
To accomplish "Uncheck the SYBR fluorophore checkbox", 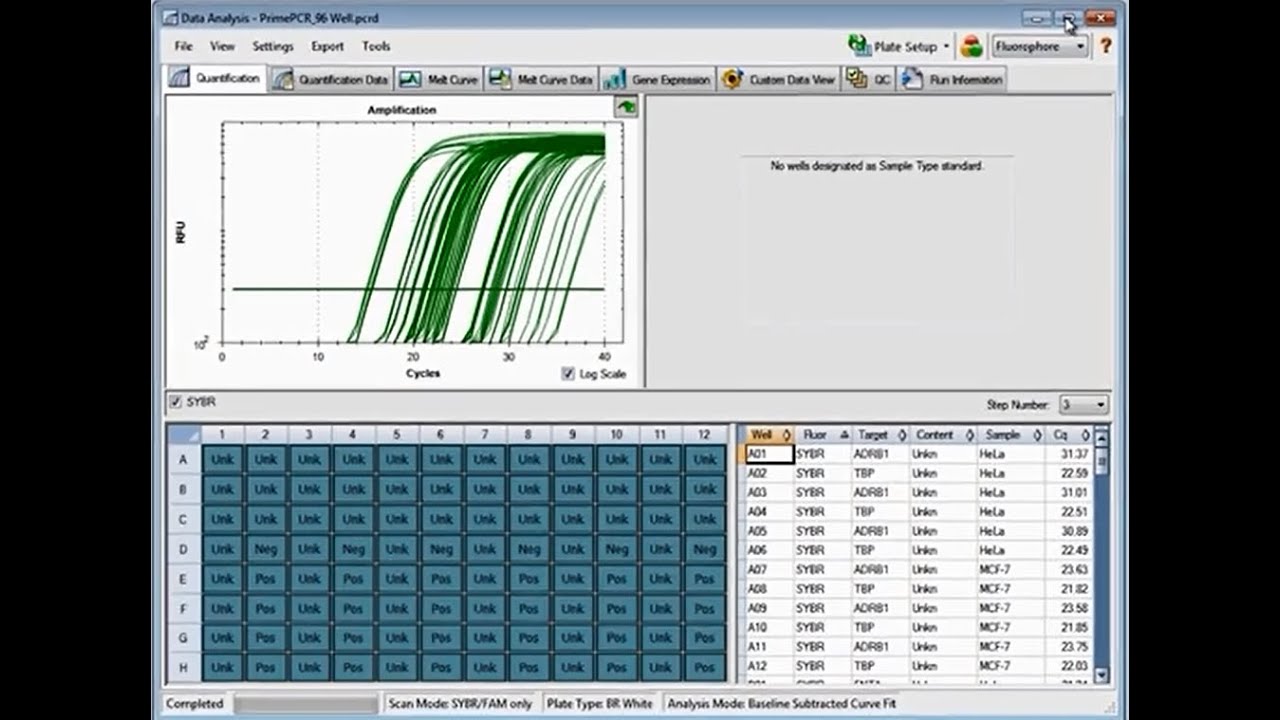I will [176, 402].
